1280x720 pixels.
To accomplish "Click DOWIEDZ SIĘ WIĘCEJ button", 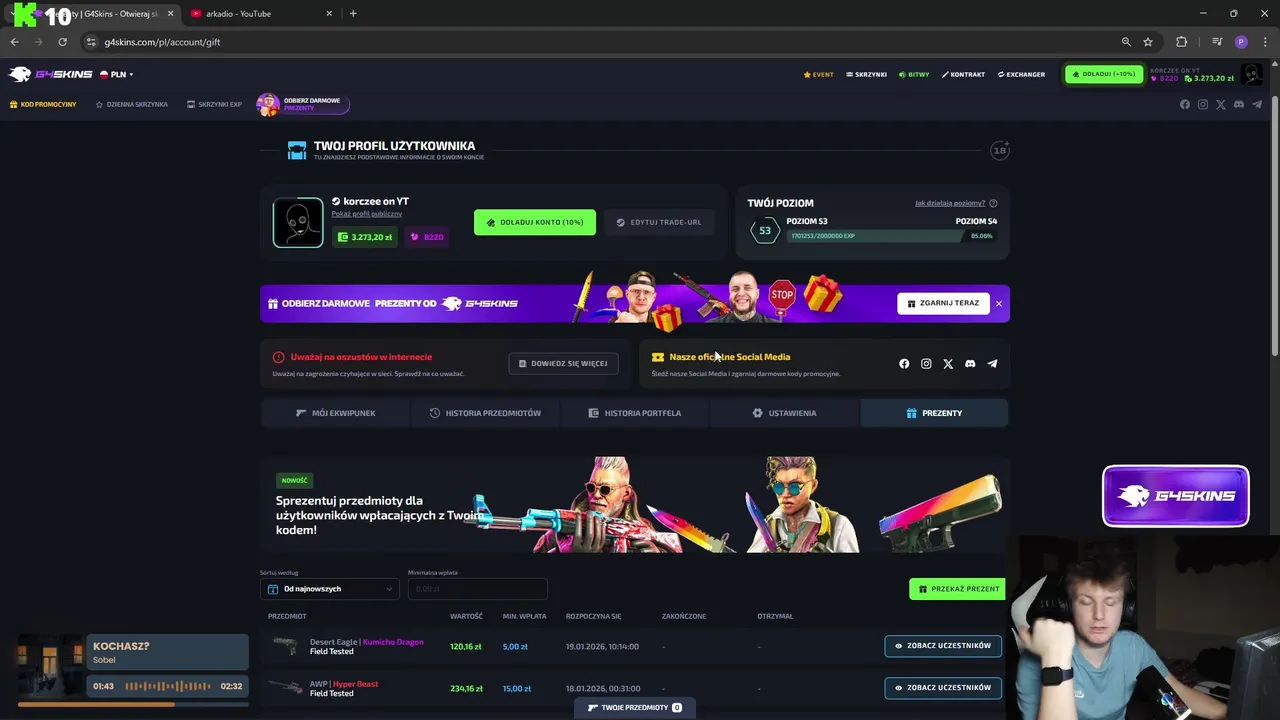I will tap(563, 363).
